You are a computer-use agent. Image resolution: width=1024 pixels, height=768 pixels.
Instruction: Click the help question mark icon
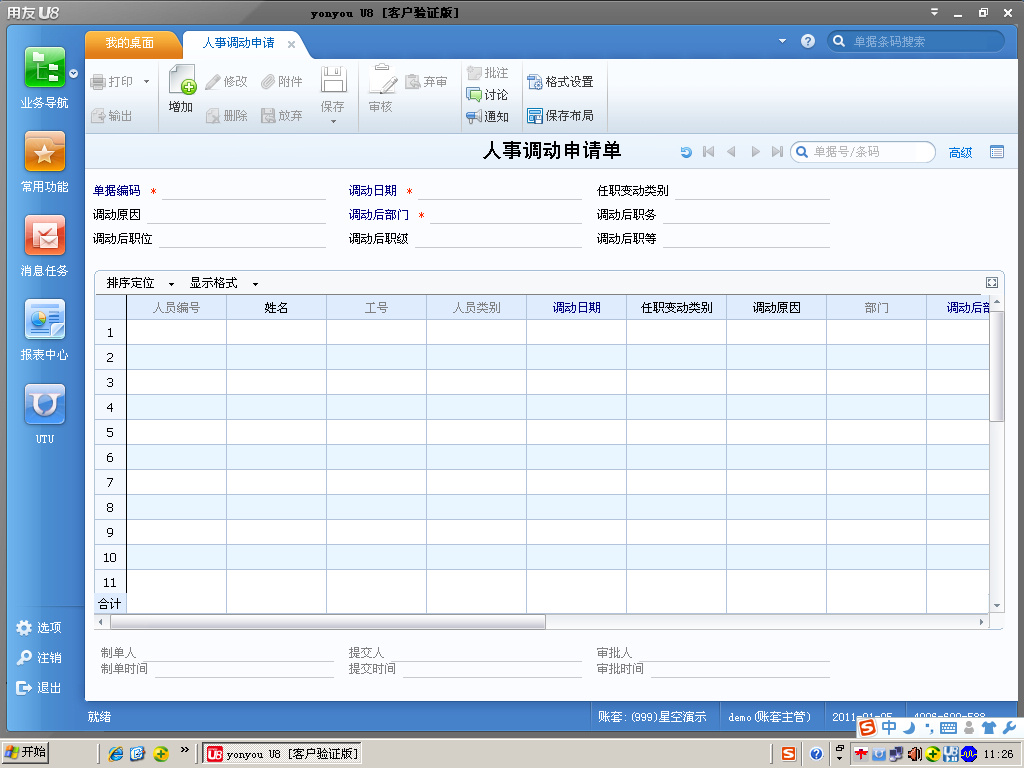pos(808,41)
